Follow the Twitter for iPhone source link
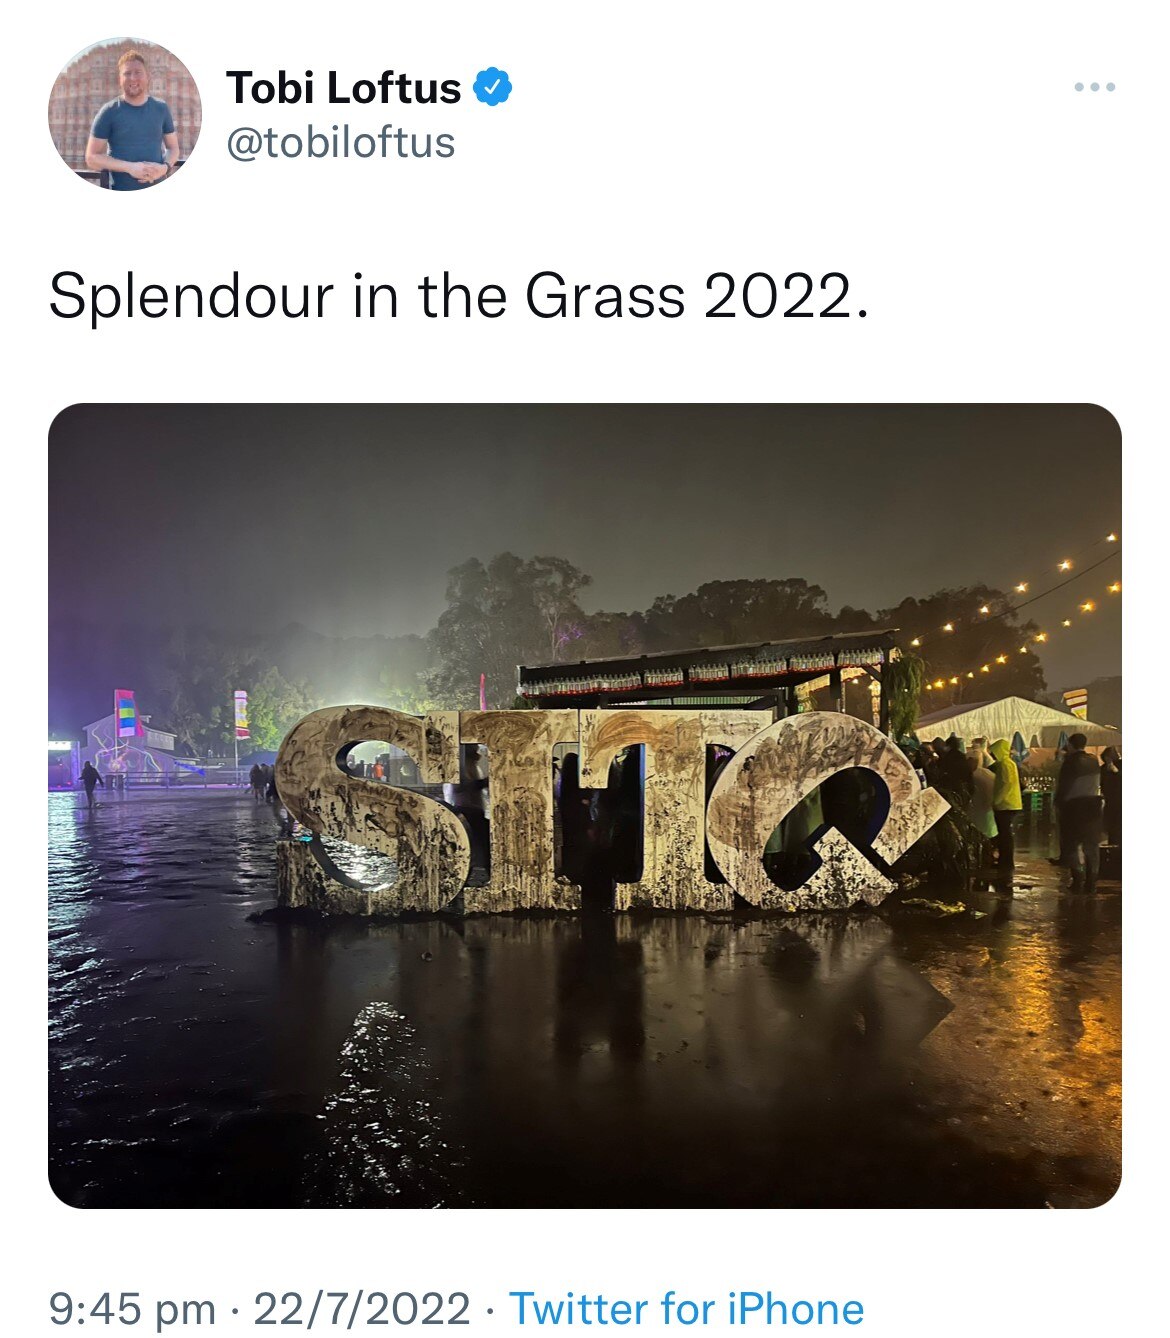The image size is (1170, 1338). click(x=687, y=1308)
